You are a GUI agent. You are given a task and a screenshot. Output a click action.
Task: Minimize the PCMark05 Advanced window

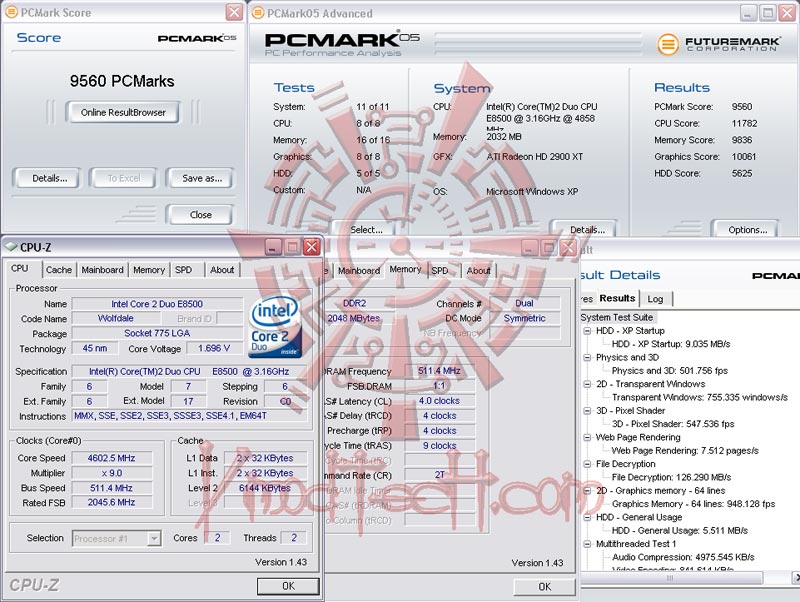pyautogui.click(x=748, y=13)
